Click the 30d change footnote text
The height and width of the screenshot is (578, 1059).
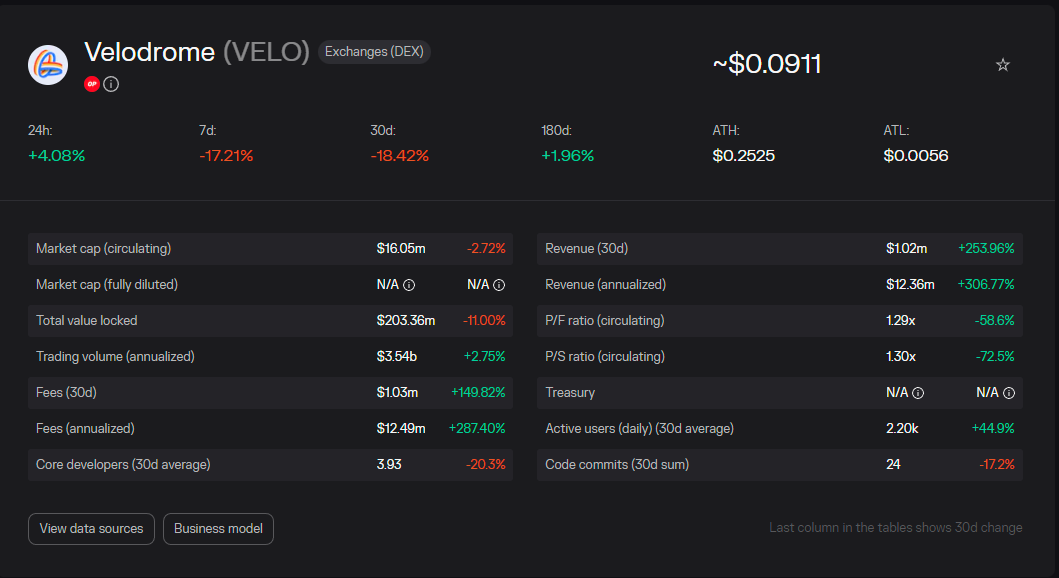896,528
